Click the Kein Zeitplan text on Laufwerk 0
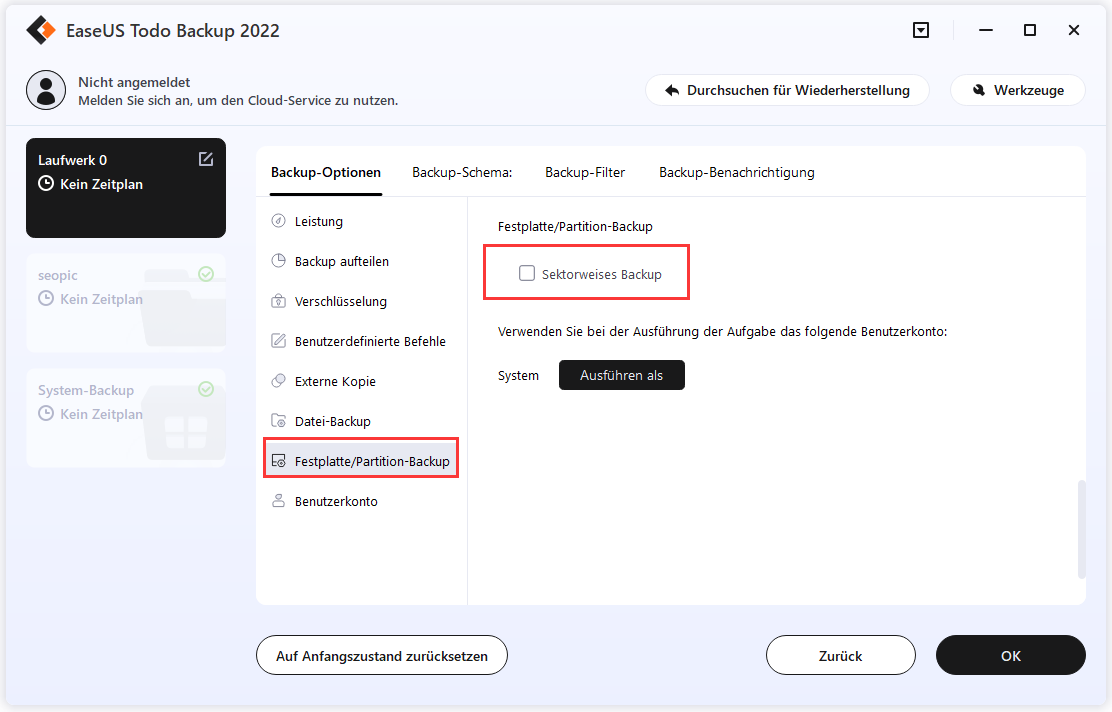The height and width of the screenshot is (712, 1112). tap(101, 184)
